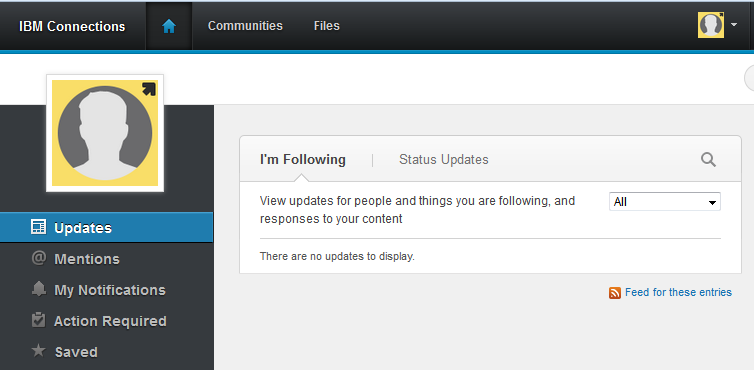
Task: Open the All filter dropdown
Action: pyautogui.click(x=665, y=202)
